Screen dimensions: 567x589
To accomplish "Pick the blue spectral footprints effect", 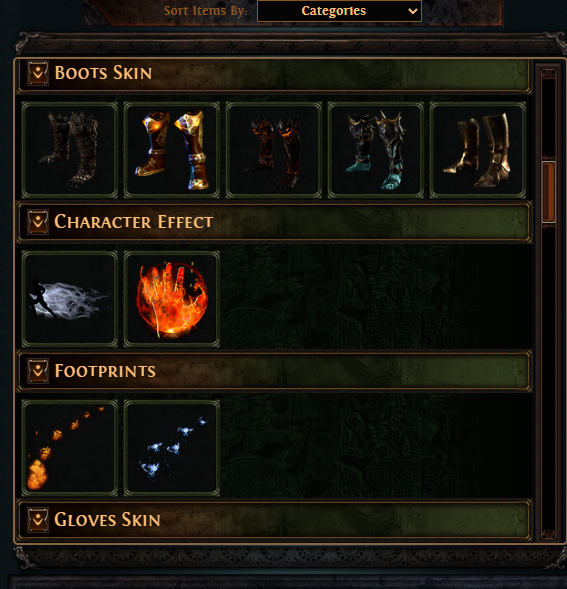I will coord(172,448).
